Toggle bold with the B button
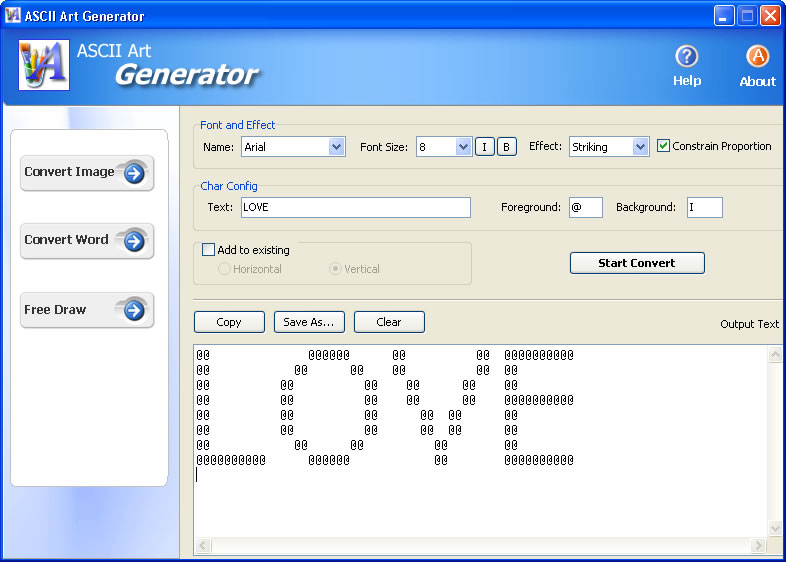The height and width of the screenshot is (562, 786). 506,147
